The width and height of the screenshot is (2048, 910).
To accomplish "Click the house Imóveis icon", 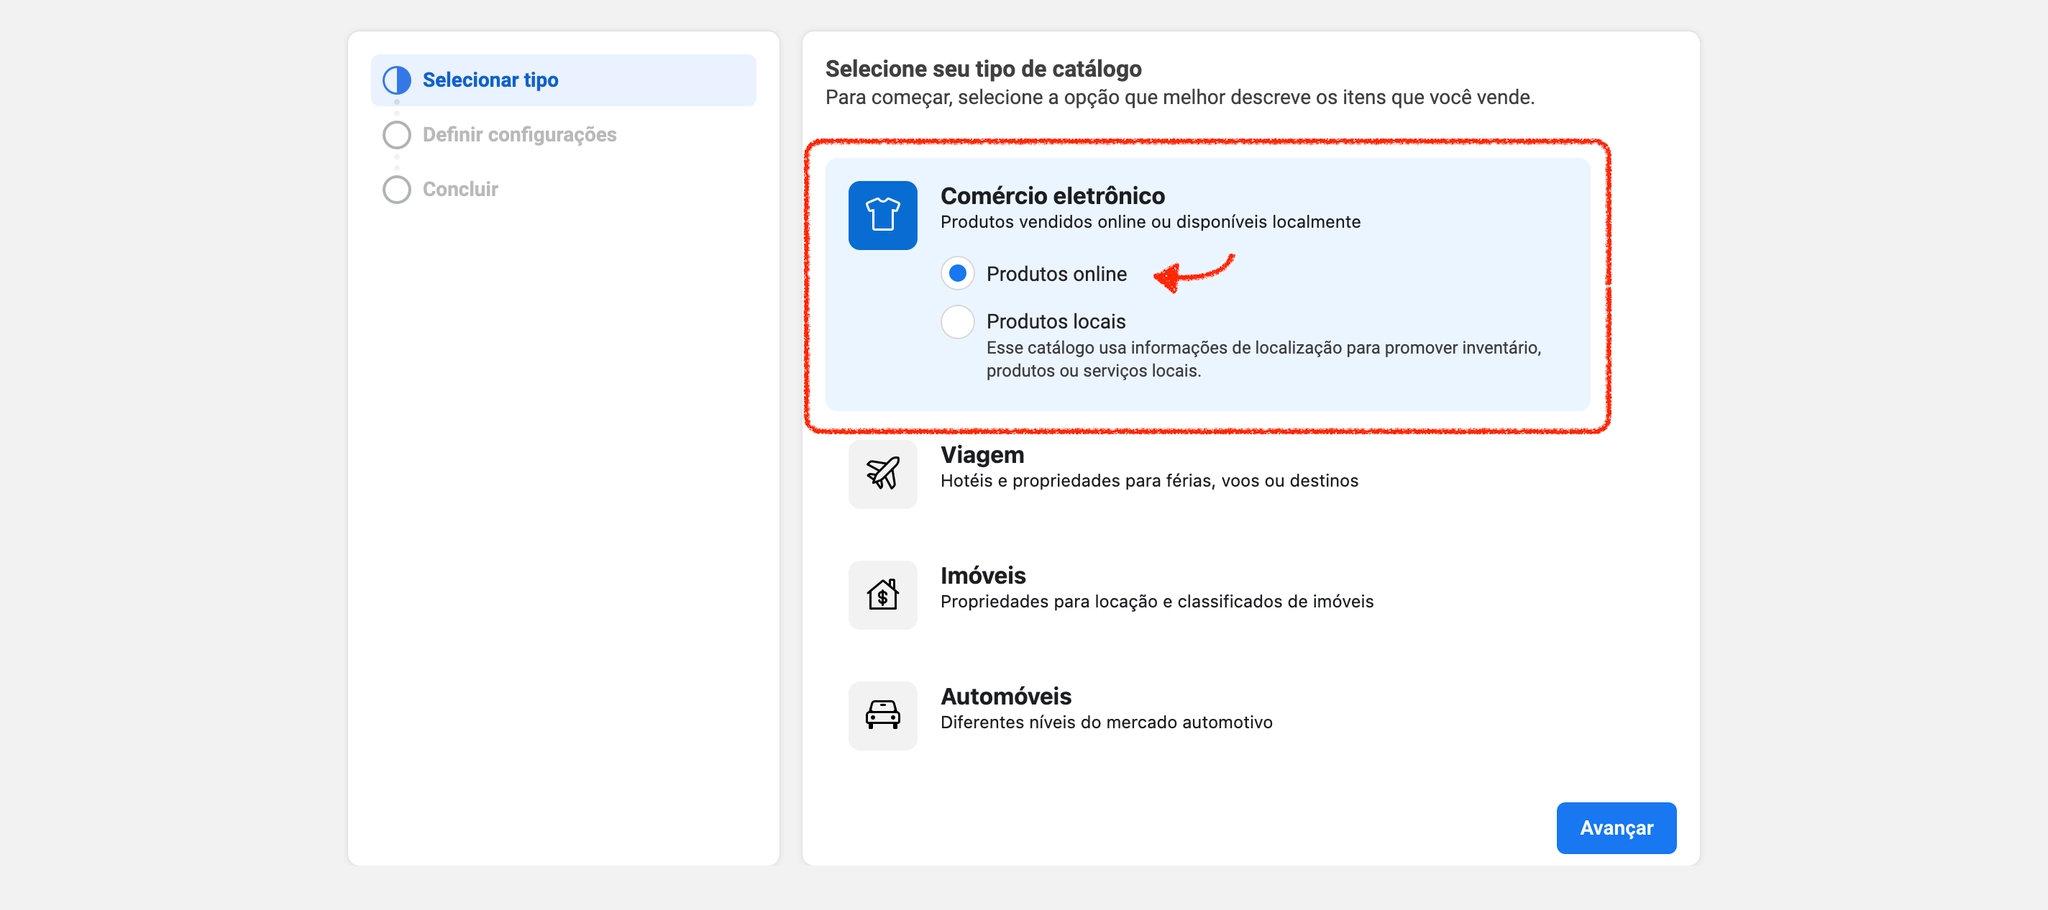I will (882, 595).
